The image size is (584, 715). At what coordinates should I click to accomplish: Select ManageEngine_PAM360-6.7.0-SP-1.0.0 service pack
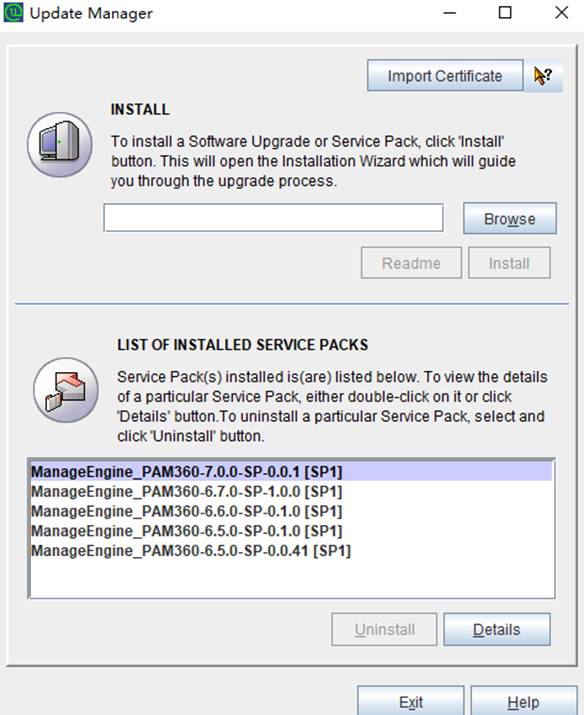[x=291, y=492]
